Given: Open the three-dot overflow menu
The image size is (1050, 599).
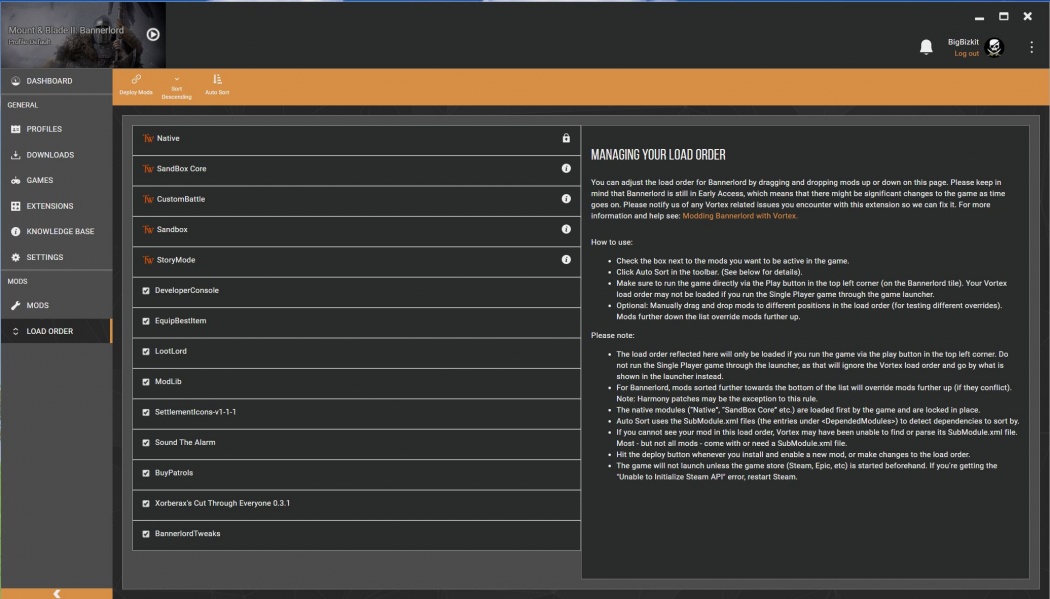Looking at the screenshot, I should pyautogui.click(x=1031, y=47).
